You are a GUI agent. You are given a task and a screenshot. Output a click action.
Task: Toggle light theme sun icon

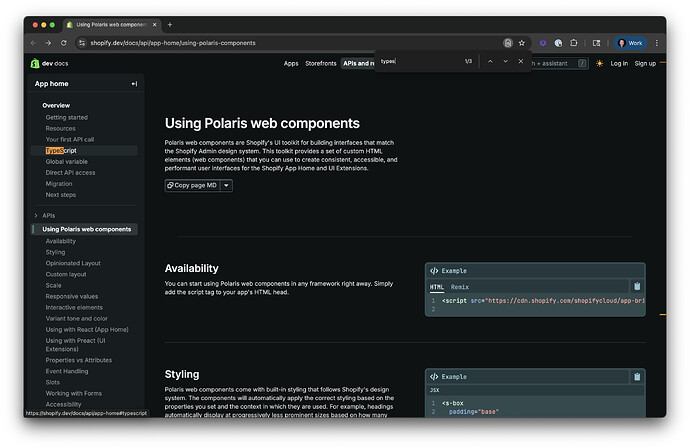(x=599, y=63)
